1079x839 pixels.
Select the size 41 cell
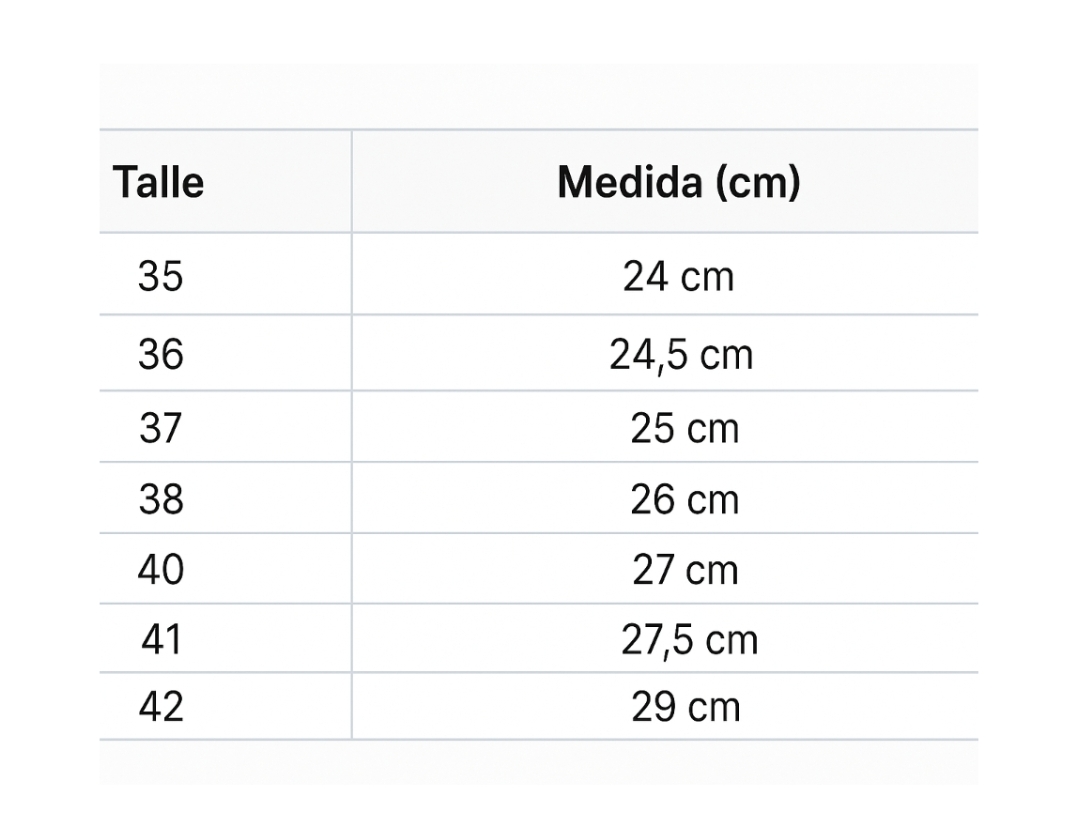[x=161, y=639]
